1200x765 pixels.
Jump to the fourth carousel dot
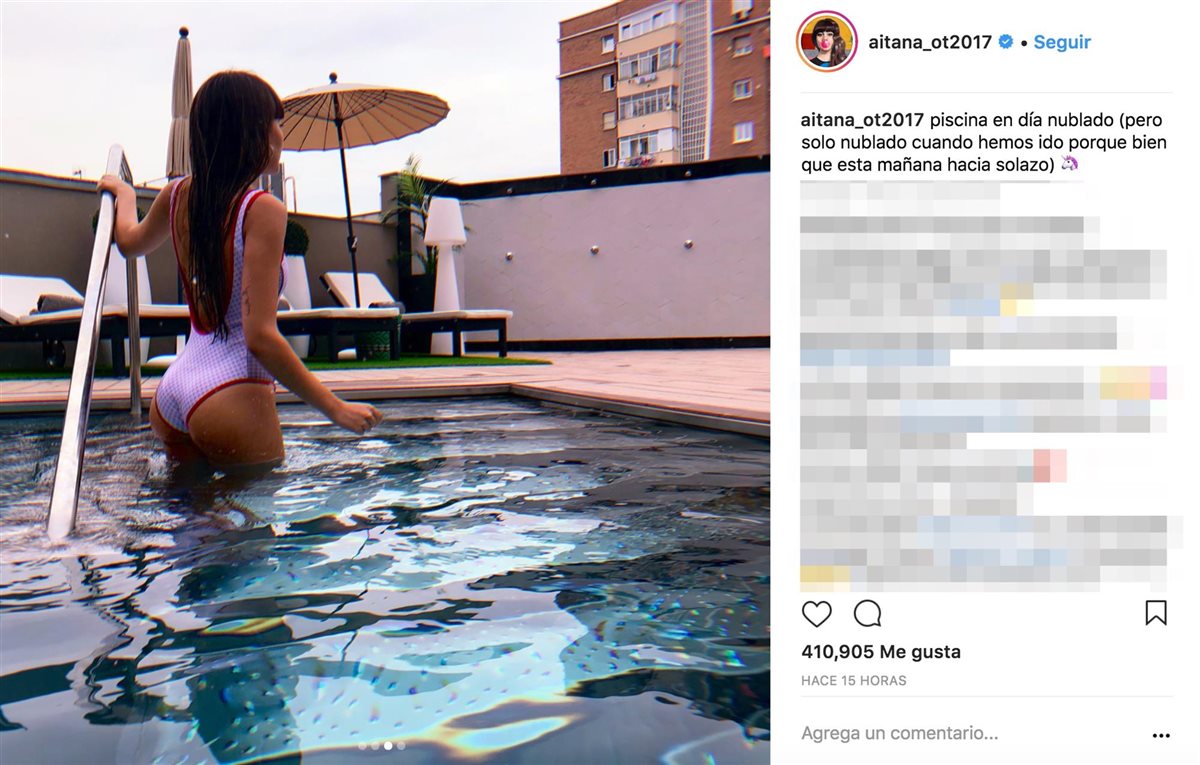(x=401, y=745)
